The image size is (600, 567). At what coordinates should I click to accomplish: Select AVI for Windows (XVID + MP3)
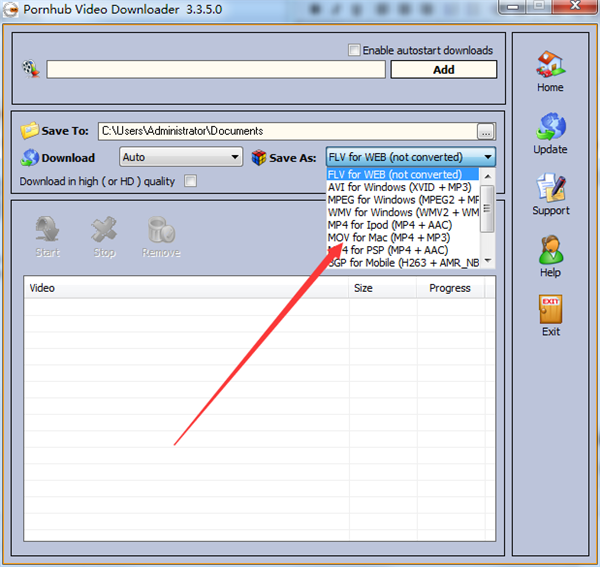403,187
